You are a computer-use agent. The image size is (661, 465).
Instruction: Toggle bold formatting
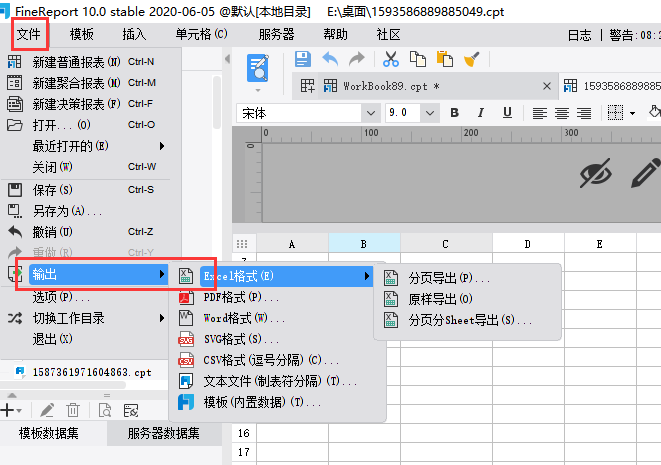pyautogui.click(x=454, y=113)
